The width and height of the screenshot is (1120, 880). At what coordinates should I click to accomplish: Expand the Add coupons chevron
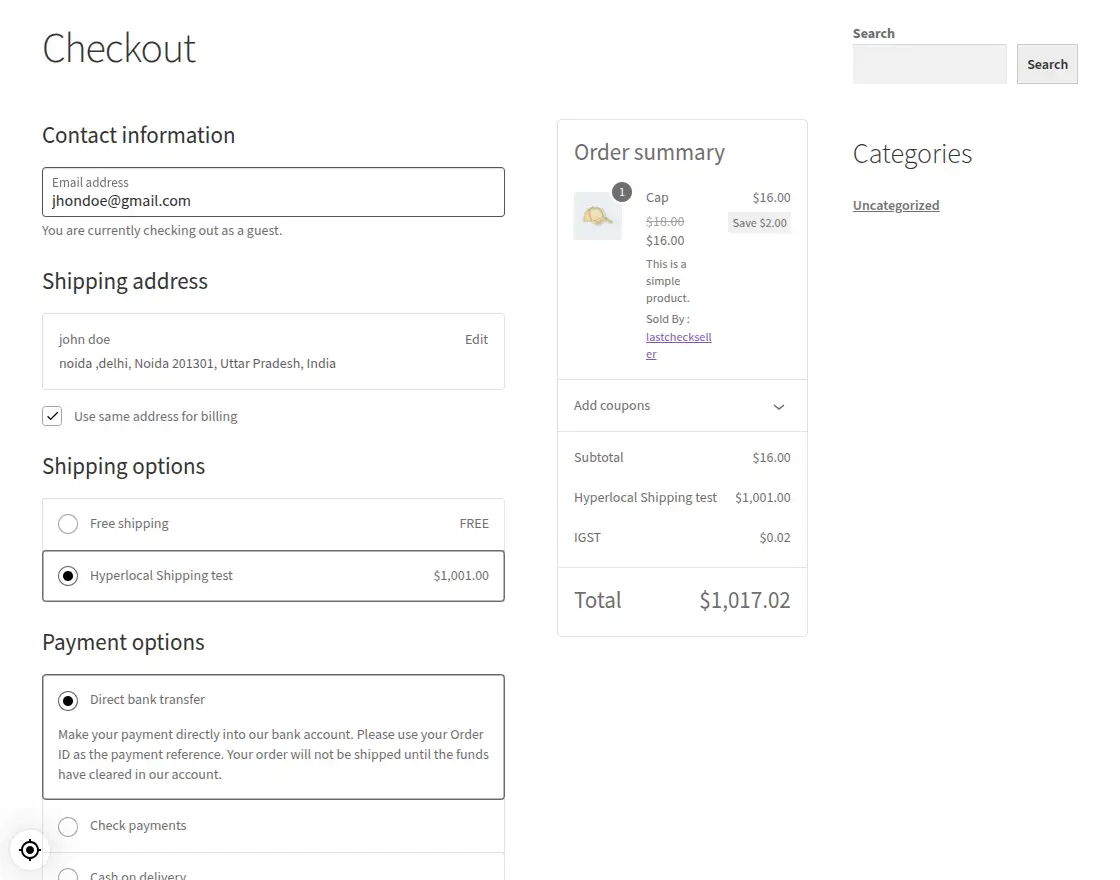pyautogui.click(x=779, y=406)
